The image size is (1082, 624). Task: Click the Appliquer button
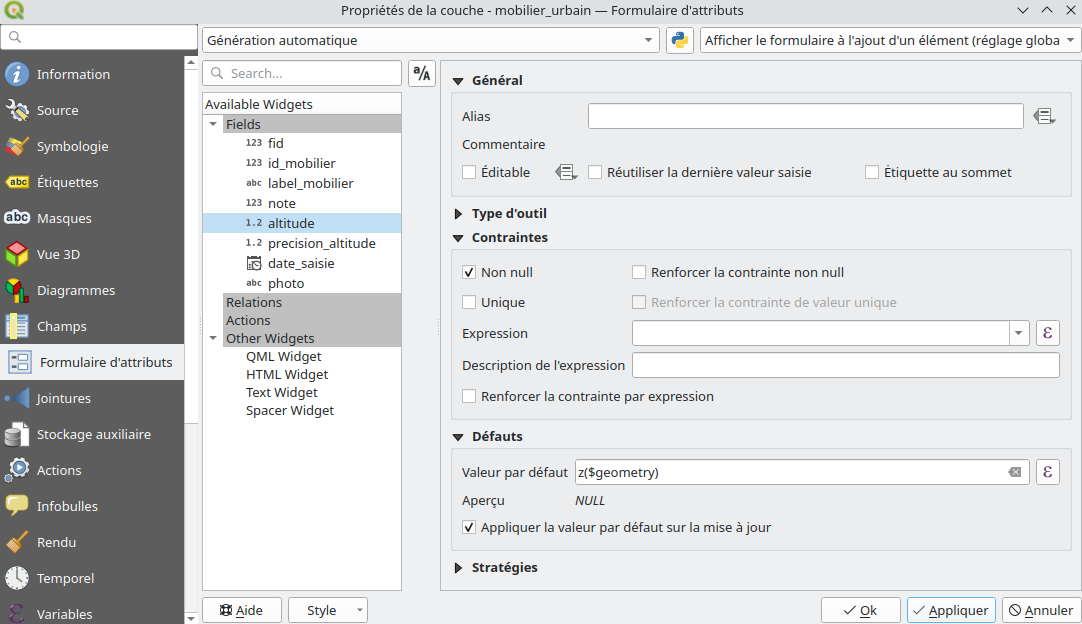click(949, 610)
